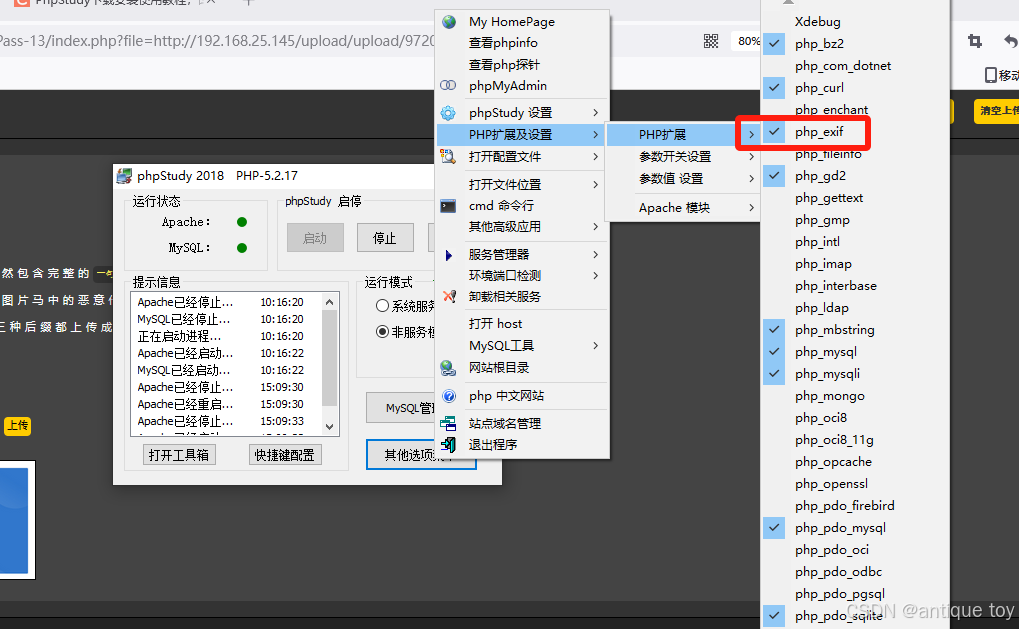Click the Apache green status indicator
The height and width of the screenshot is (629, 1019).
click(x=242, y=222)
